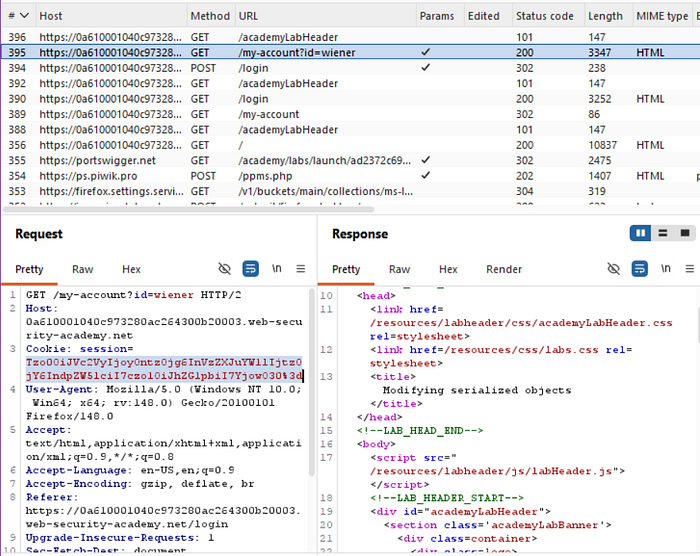700x556 pixels.
Task: Select row 395 /my-account?id=wiener
Action: click(350, 53)
